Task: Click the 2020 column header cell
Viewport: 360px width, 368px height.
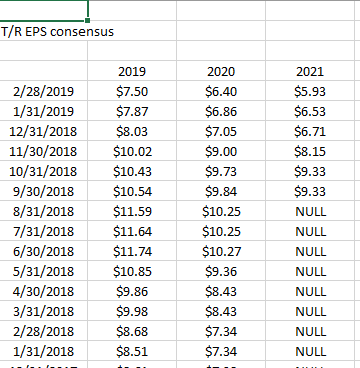Action: pyautogui.click(x=221, y=71)
